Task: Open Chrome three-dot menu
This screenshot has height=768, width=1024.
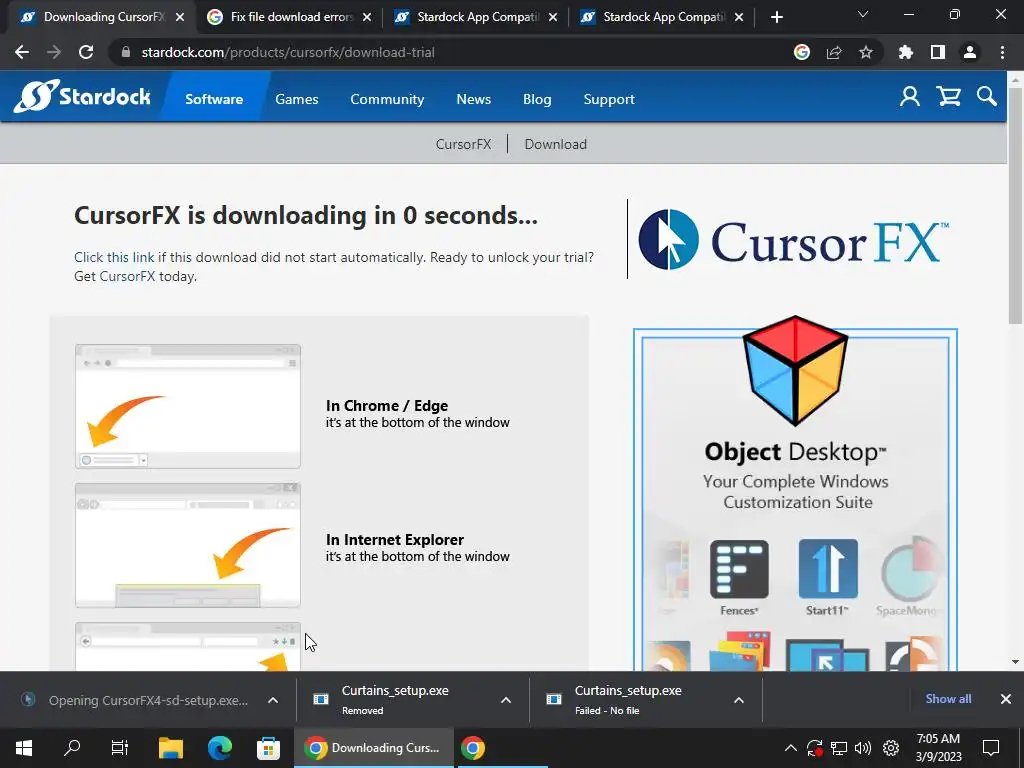Action: coord(1002,52)
